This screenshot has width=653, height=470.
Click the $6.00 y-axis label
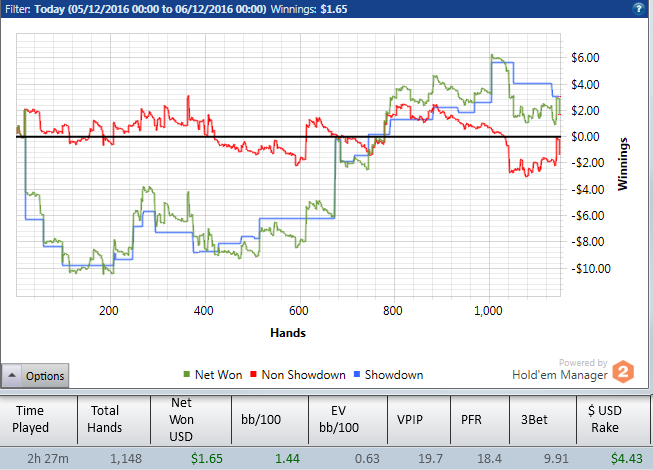tap(585, 57)
